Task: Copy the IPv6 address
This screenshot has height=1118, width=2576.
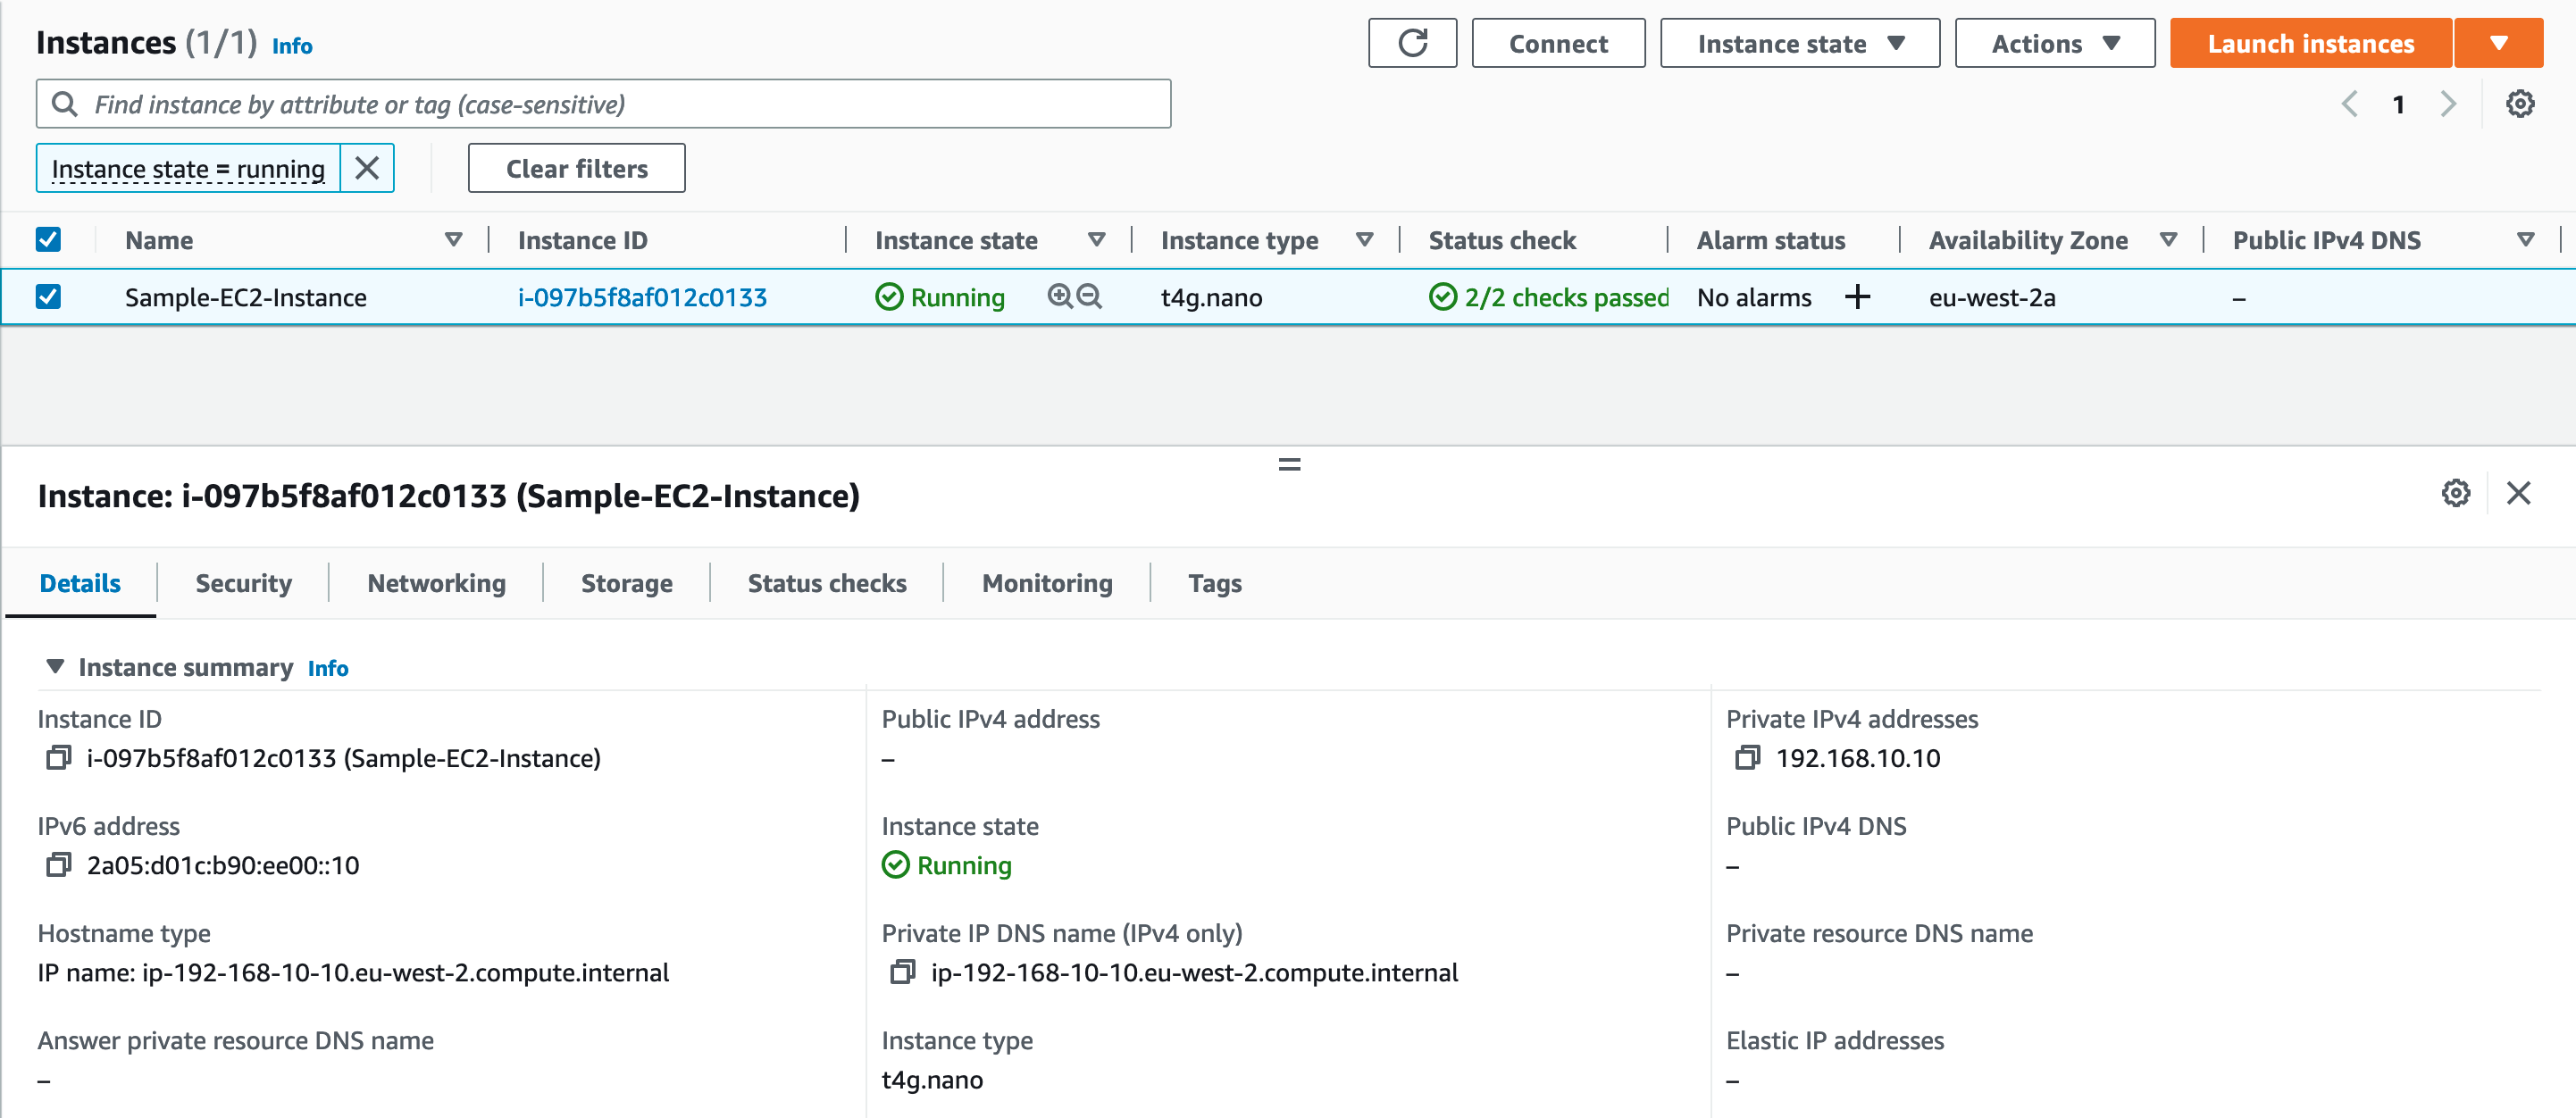Action: pyautogui.click(x=57, y=866)
